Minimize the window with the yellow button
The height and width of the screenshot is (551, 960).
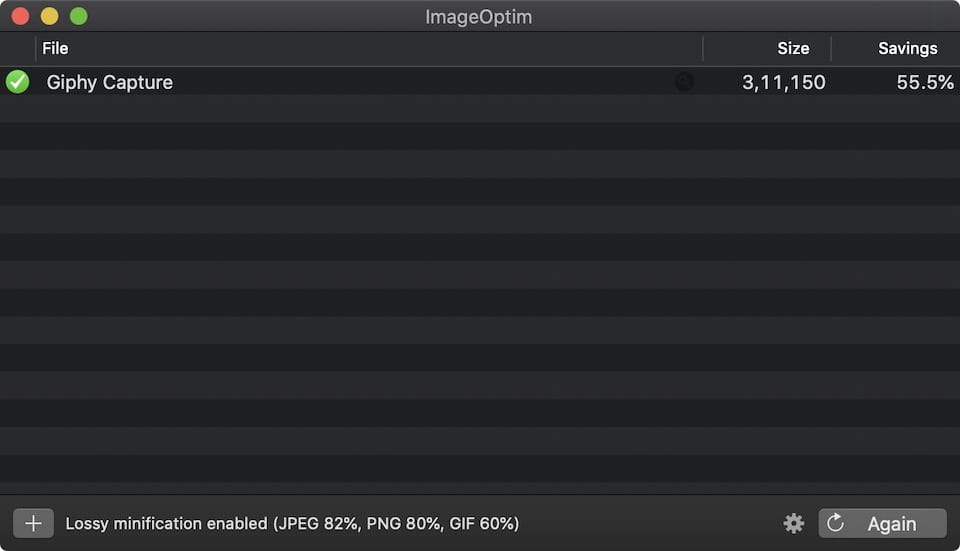tap(49, 16)
